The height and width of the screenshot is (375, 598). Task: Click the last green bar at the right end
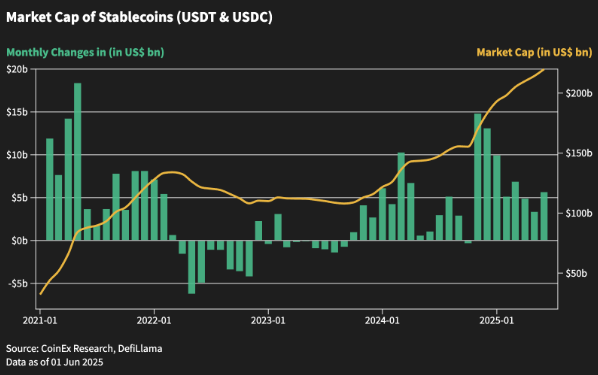point(544,216)
